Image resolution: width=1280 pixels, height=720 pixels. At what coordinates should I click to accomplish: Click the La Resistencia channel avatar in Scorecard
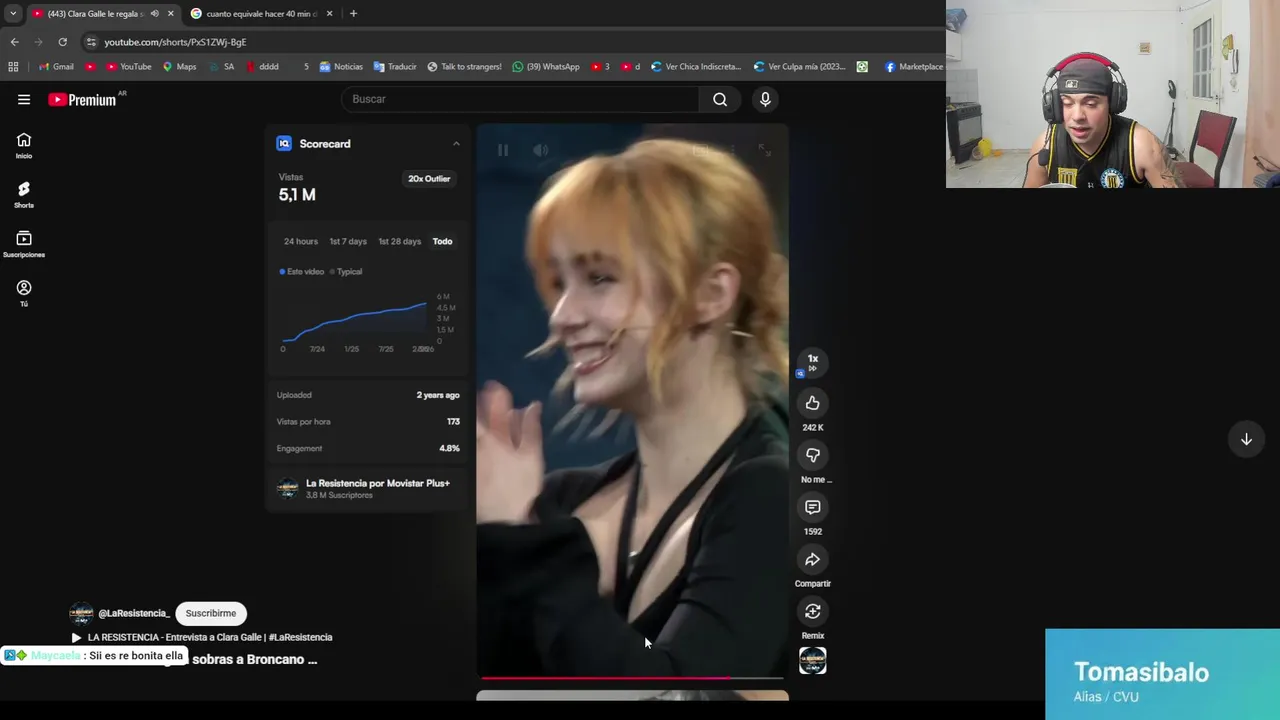tap(288, 488)
